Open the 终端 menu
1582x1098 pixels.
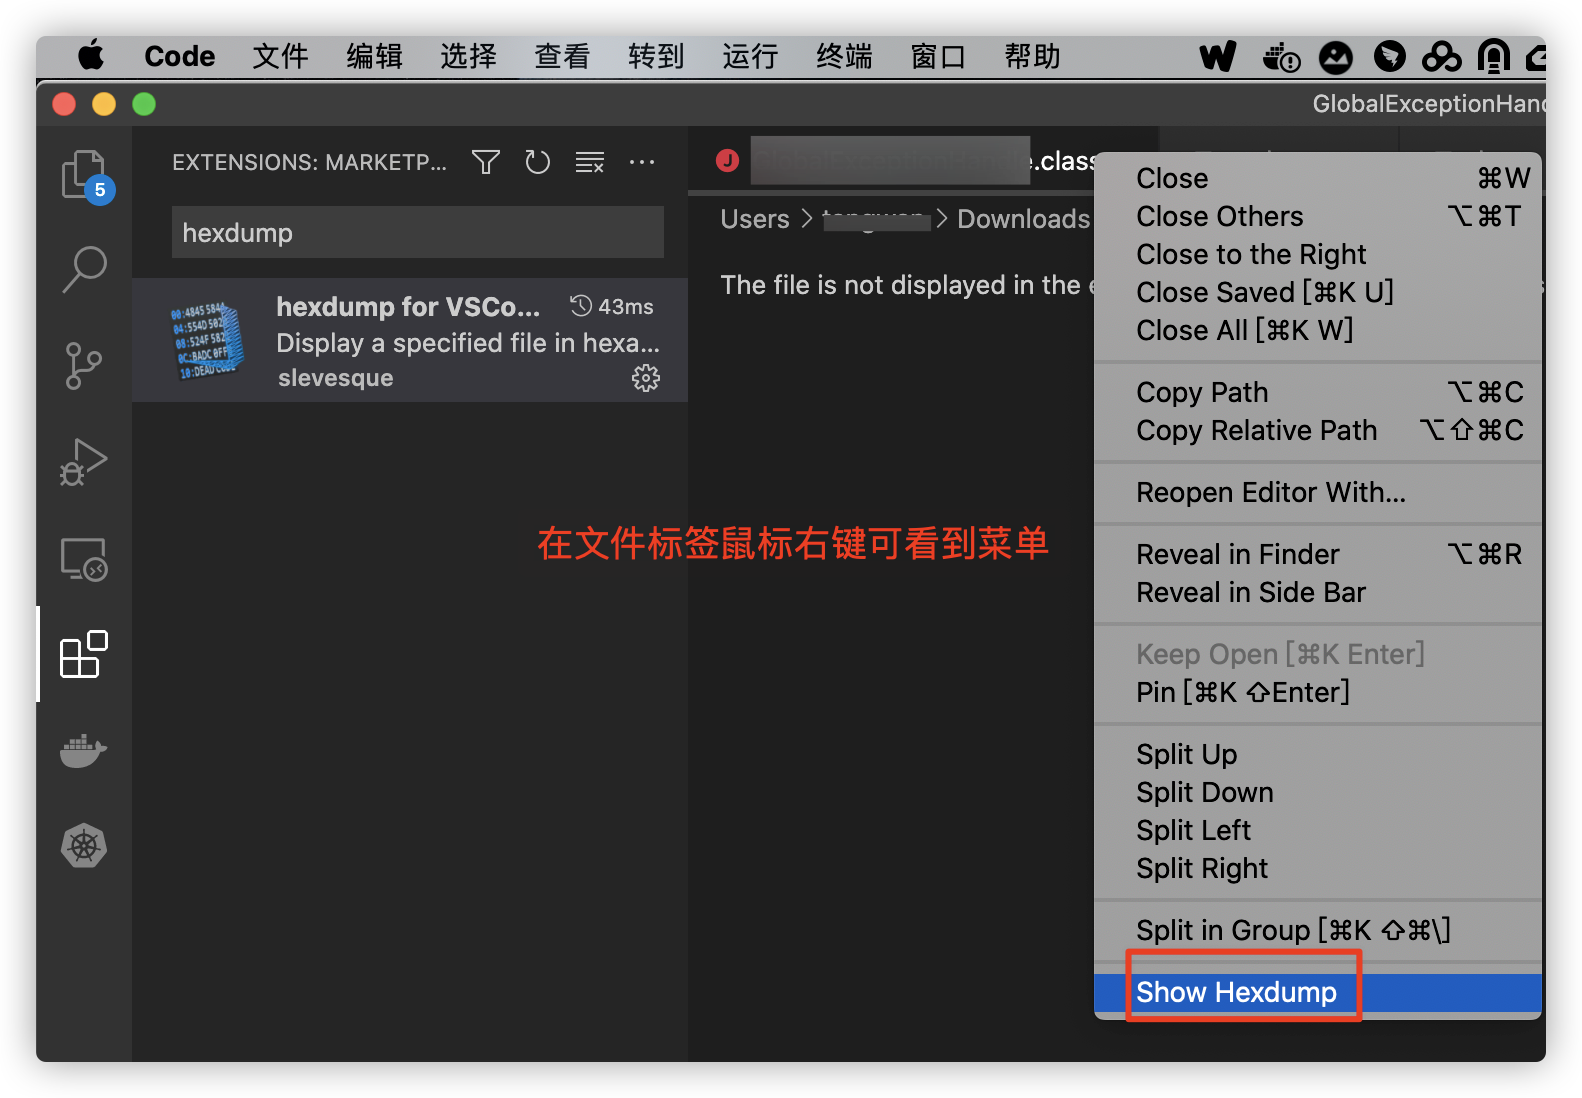click(844, 56)
